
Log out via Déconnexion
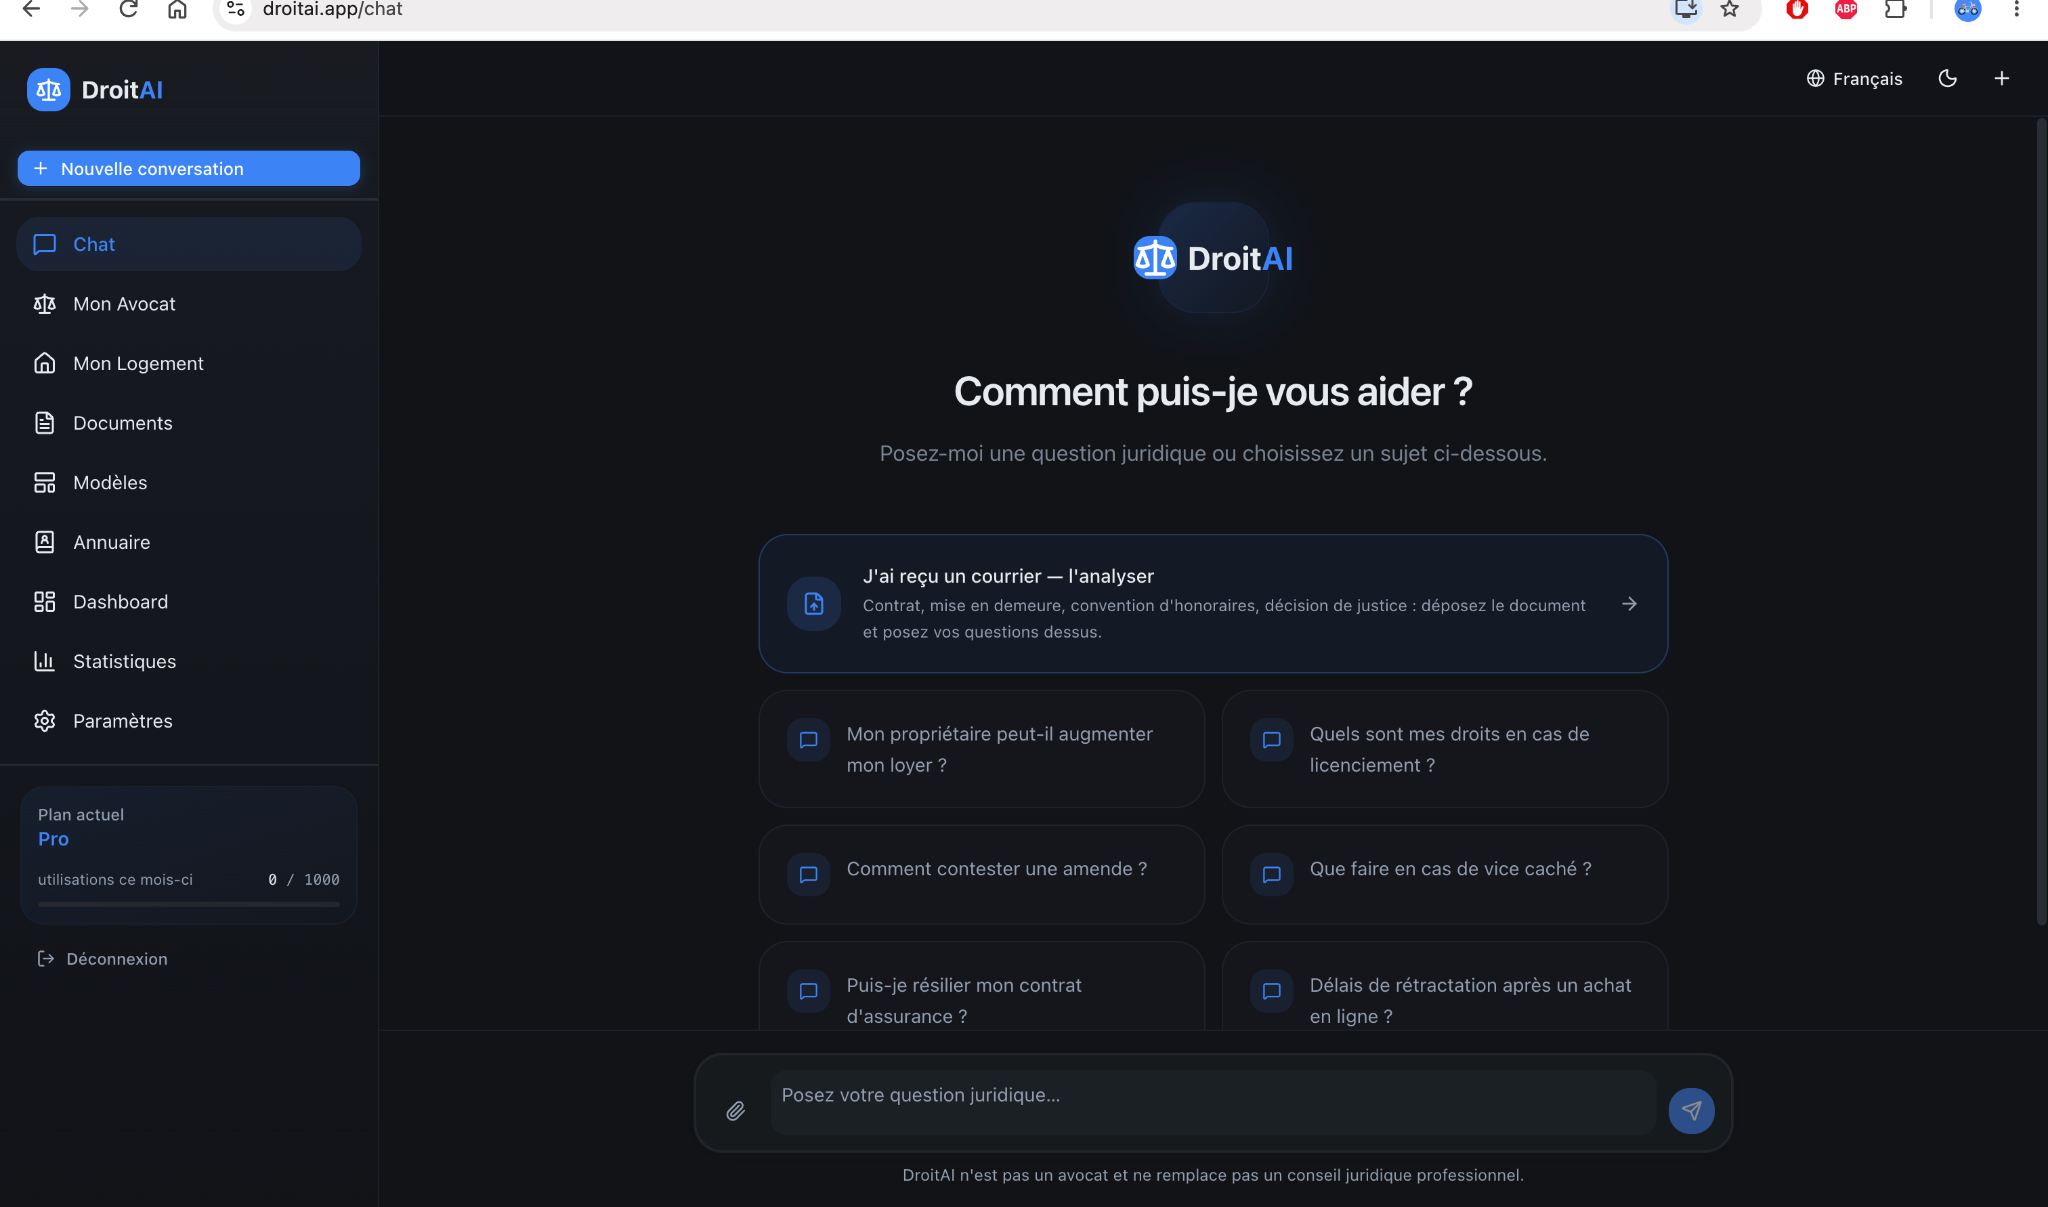pyautogui.click(x=102, y=959)
